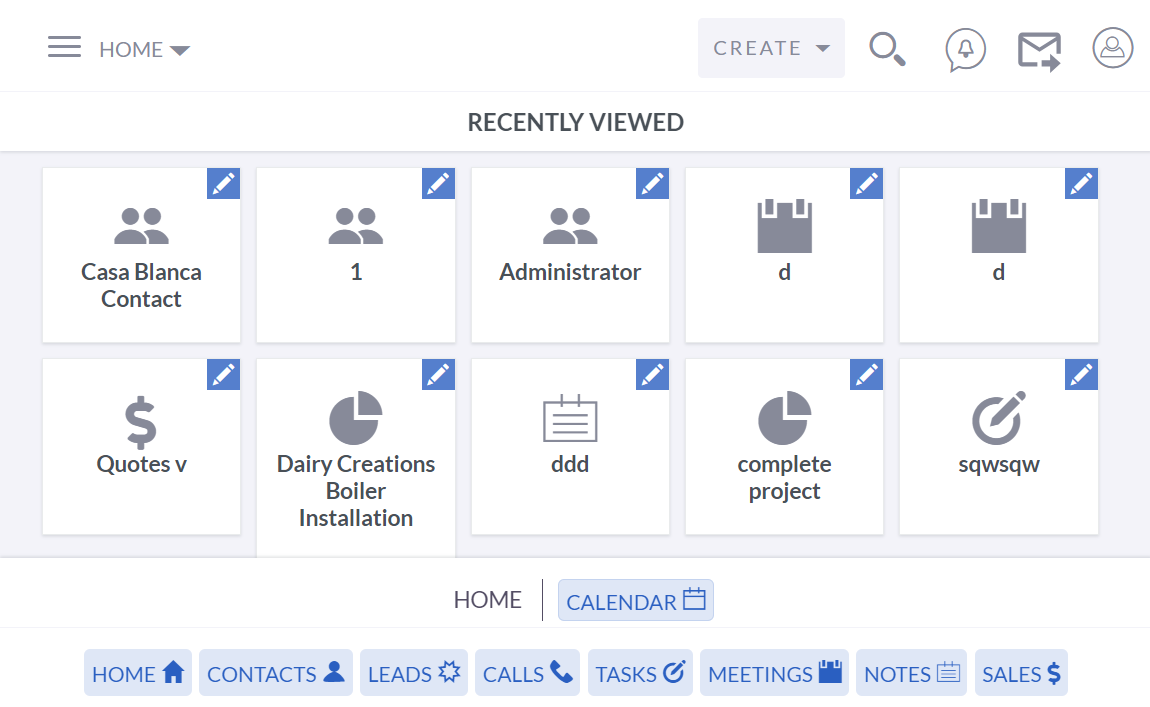The height and width of the screenshot is (707, 1150).
Task: Open the email envelope icon
Action: [x=1039, y=50]
